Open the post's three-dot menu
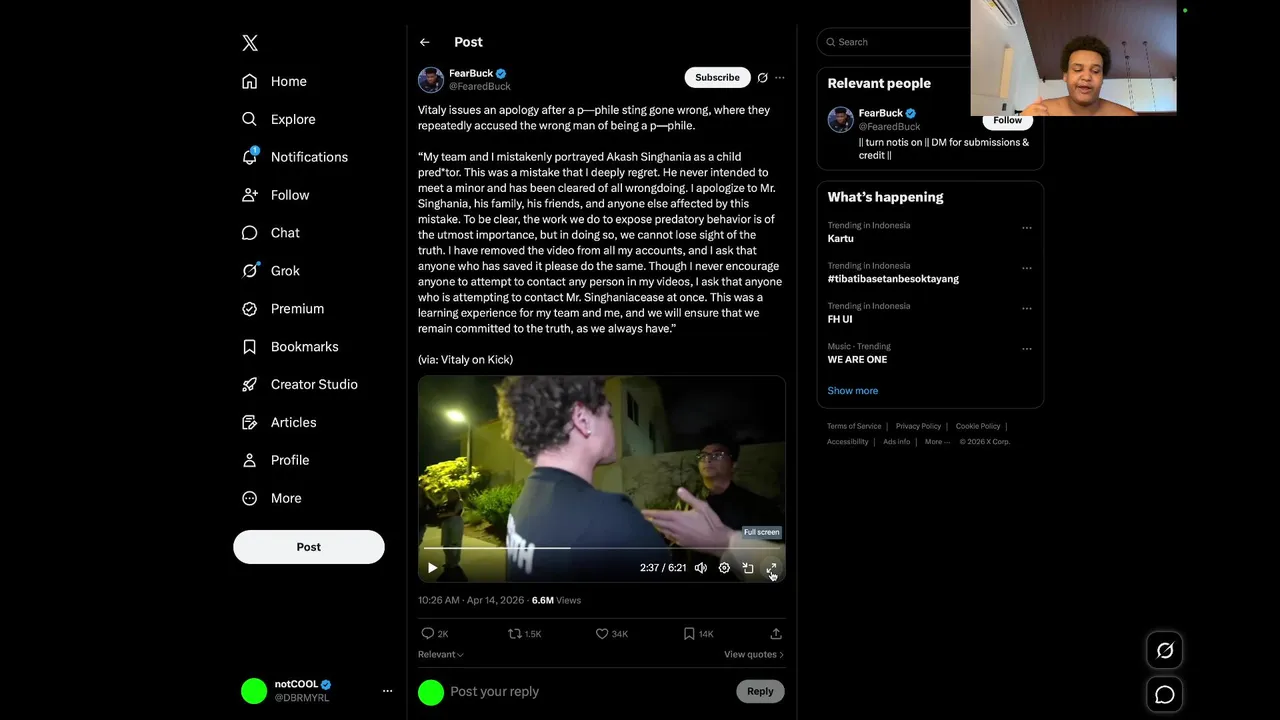The image size is (1280, 720). [x=780, y=77]
